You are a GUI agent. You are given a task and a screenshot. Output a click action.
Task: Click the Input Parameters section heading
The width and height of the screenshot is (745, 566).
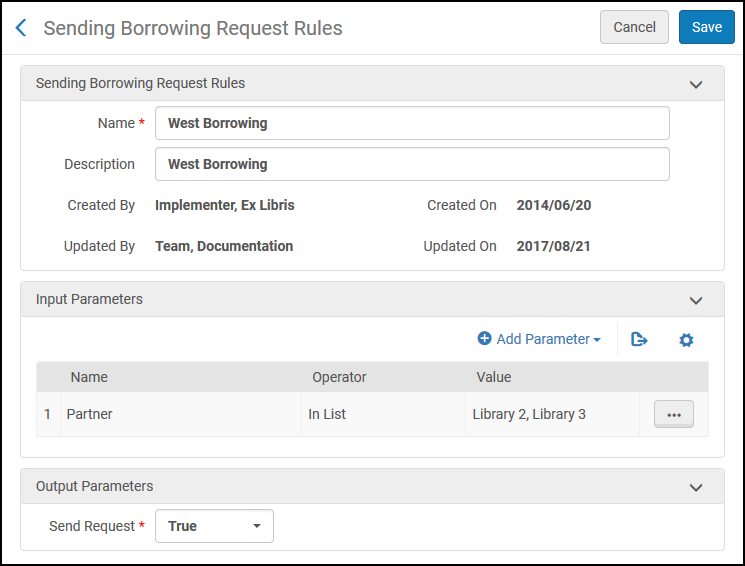[x=89, y=299]
